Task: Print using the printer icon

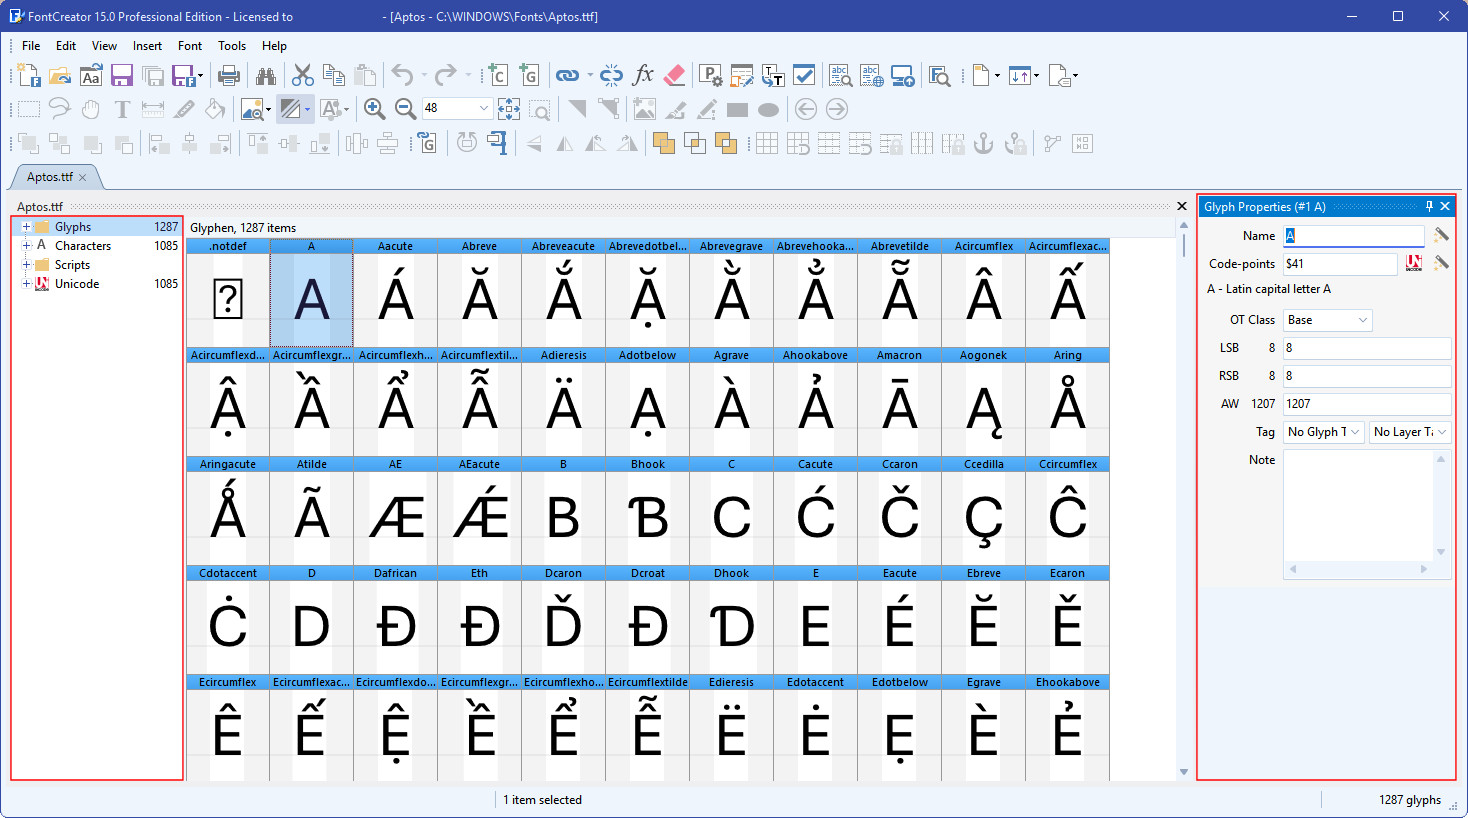Action: pyautogui.click(x=229, y=75)
